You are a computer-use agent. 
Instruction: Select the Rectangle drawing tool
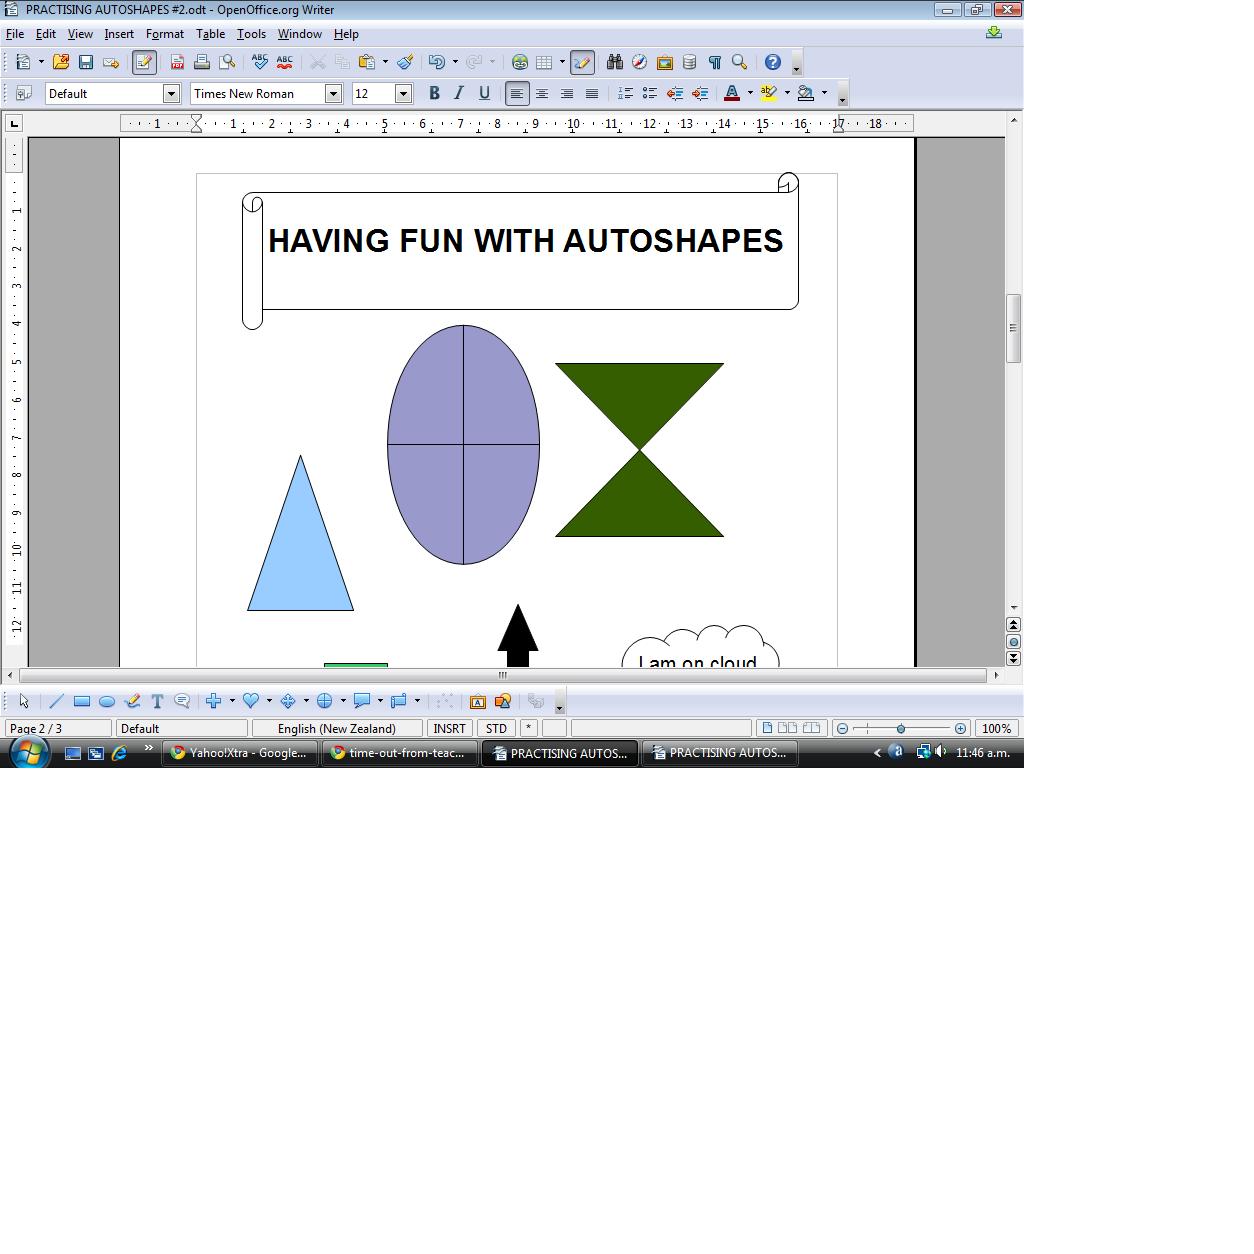pyautogui.click(x=82, y=701)
